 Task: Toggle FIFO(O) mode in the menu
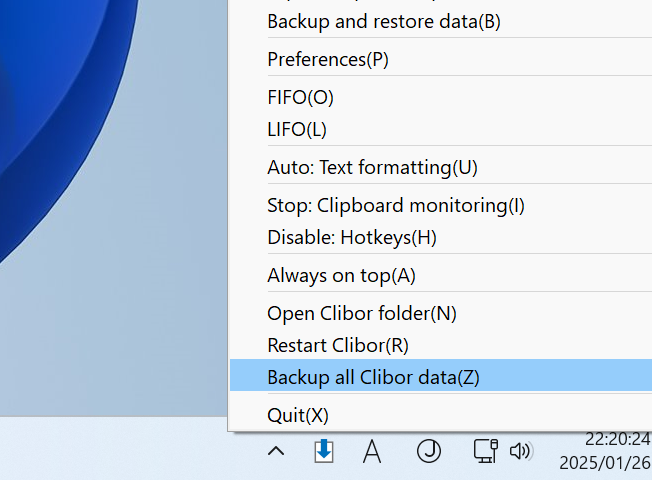tap(441, 97)
